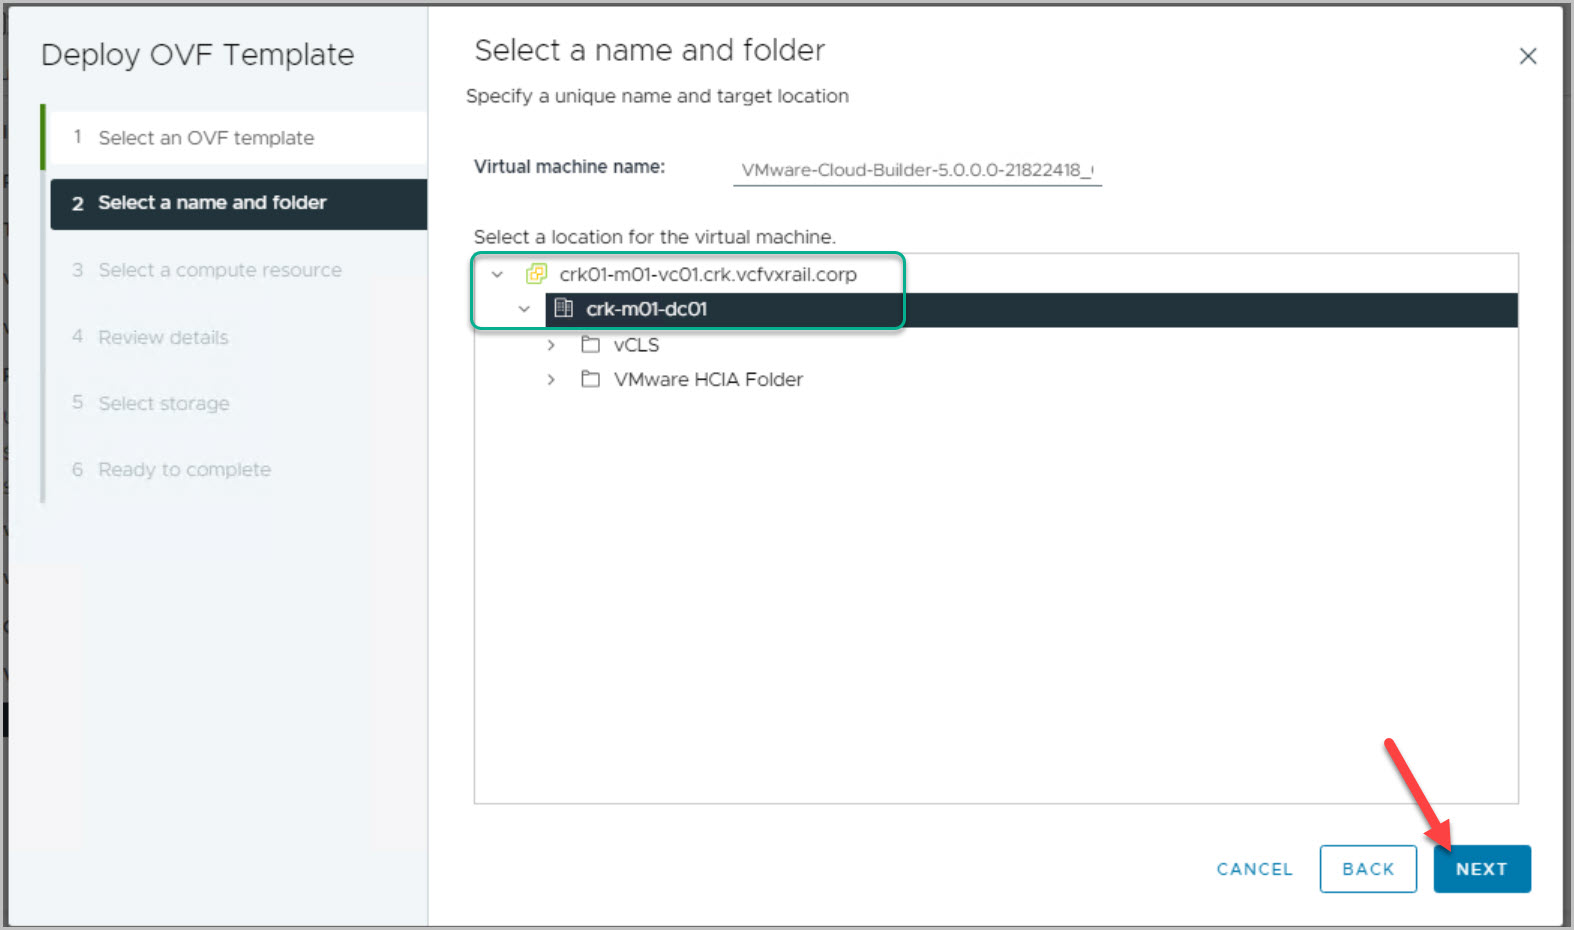Screen dimensions: 1574x930
Task: Click step 6 Ready to complete
Action: (x=184, y=470)
